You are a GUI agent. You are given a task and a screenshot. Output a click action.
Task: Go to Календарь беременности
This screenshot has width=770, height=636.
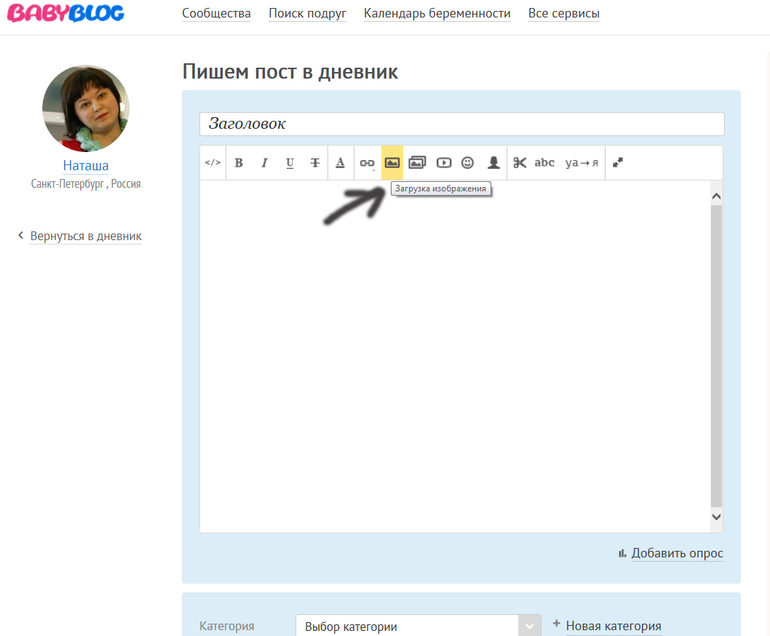437,14
